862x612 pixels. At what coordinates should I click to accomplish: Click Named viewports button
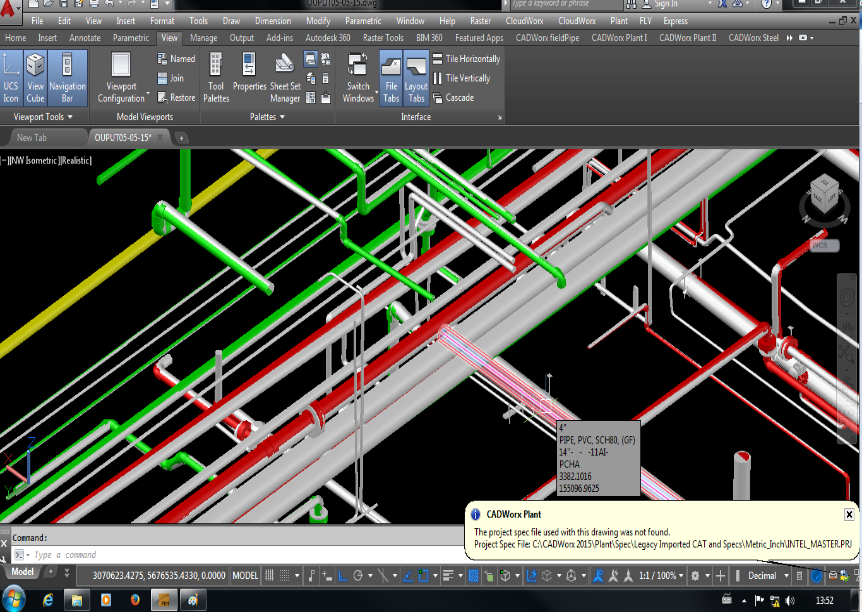point(176,59)
